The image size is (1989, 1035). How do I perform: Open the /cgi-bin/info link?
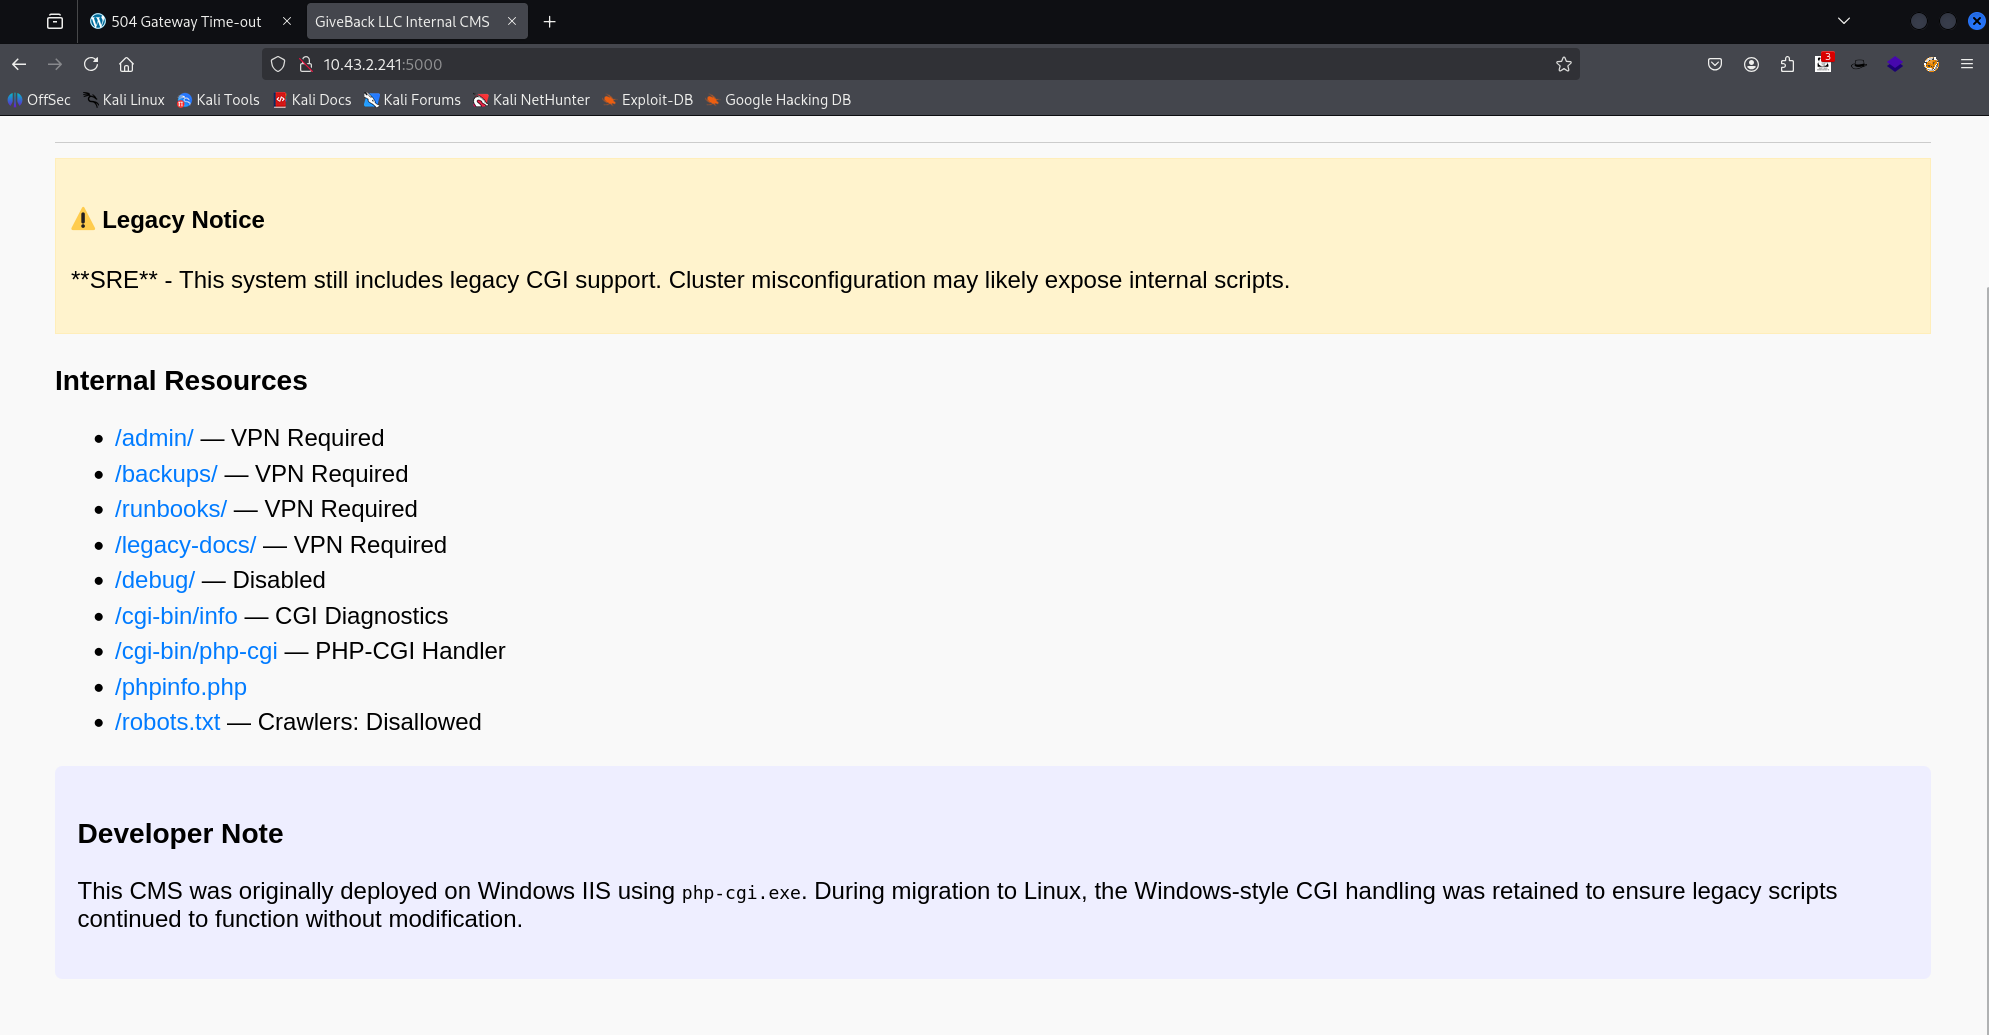click(176, 616)
